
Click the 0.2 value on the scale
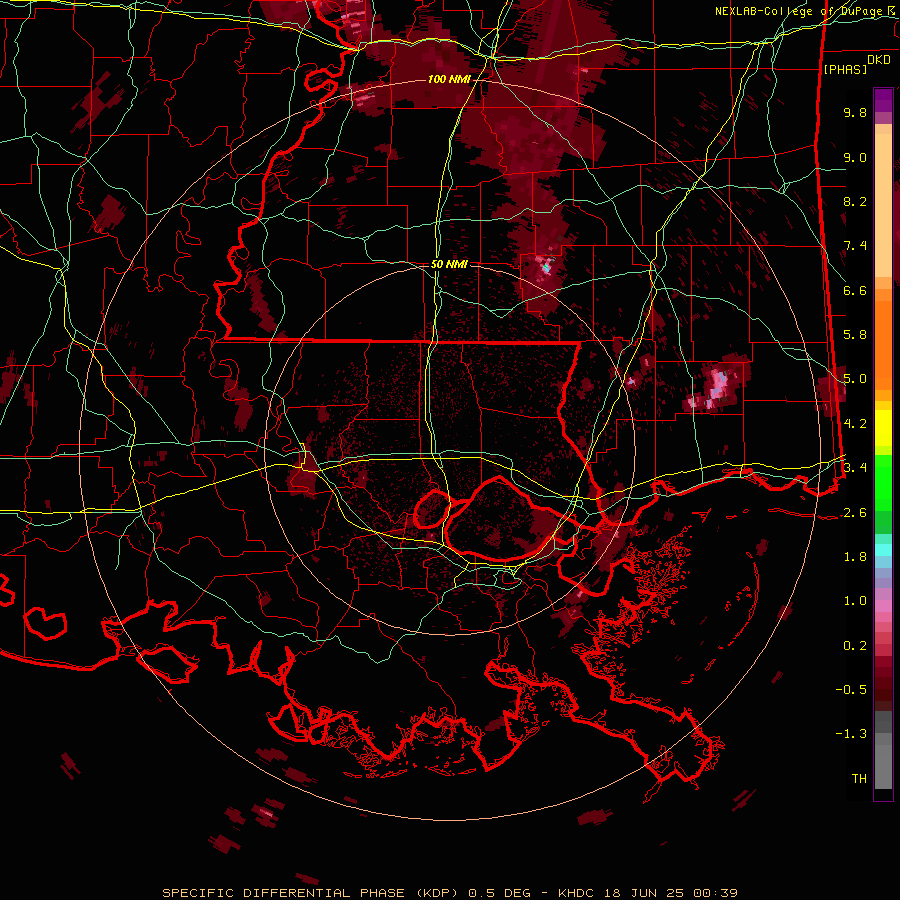(855, 646)
